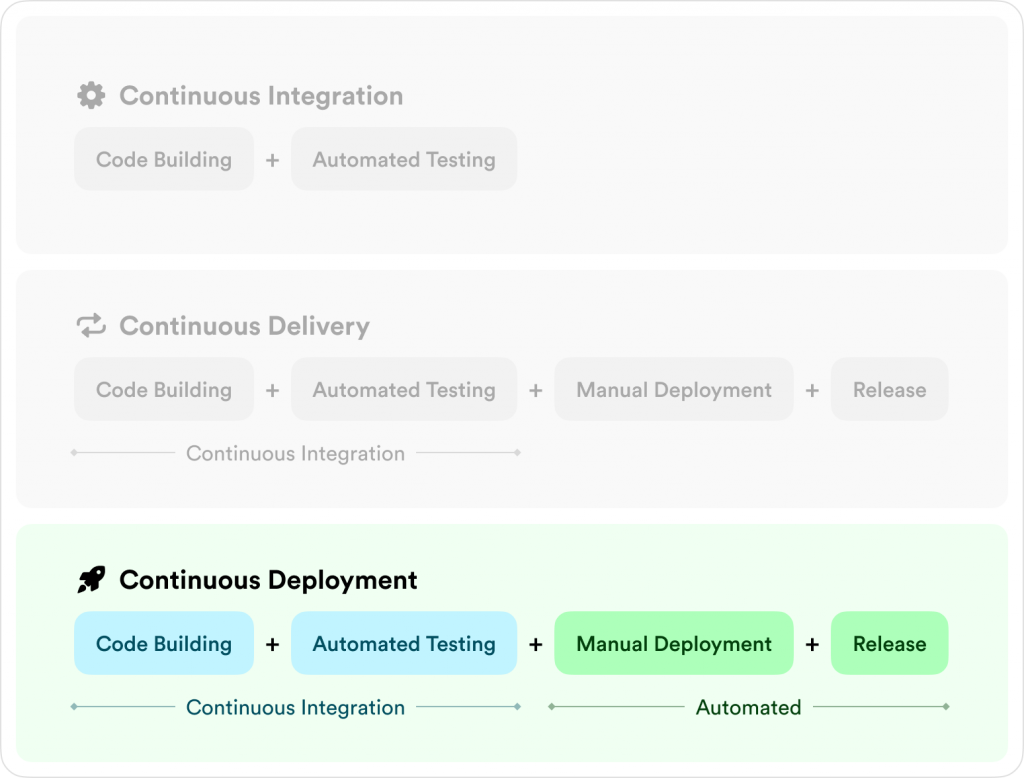Image resolution: width=1024 pixels, height=778 pixels.
Task: Click green Release chip in Continuous Deployment
Action: point(889,643)
